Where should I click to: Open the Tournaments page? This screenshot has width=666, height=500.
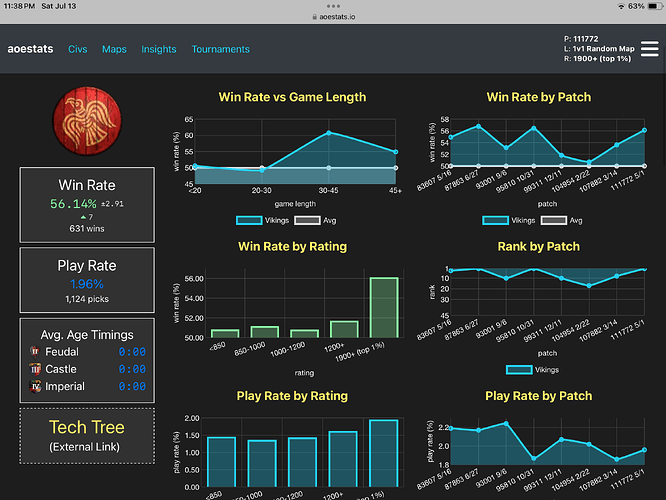pyautogui.click(x=220, y=49)
